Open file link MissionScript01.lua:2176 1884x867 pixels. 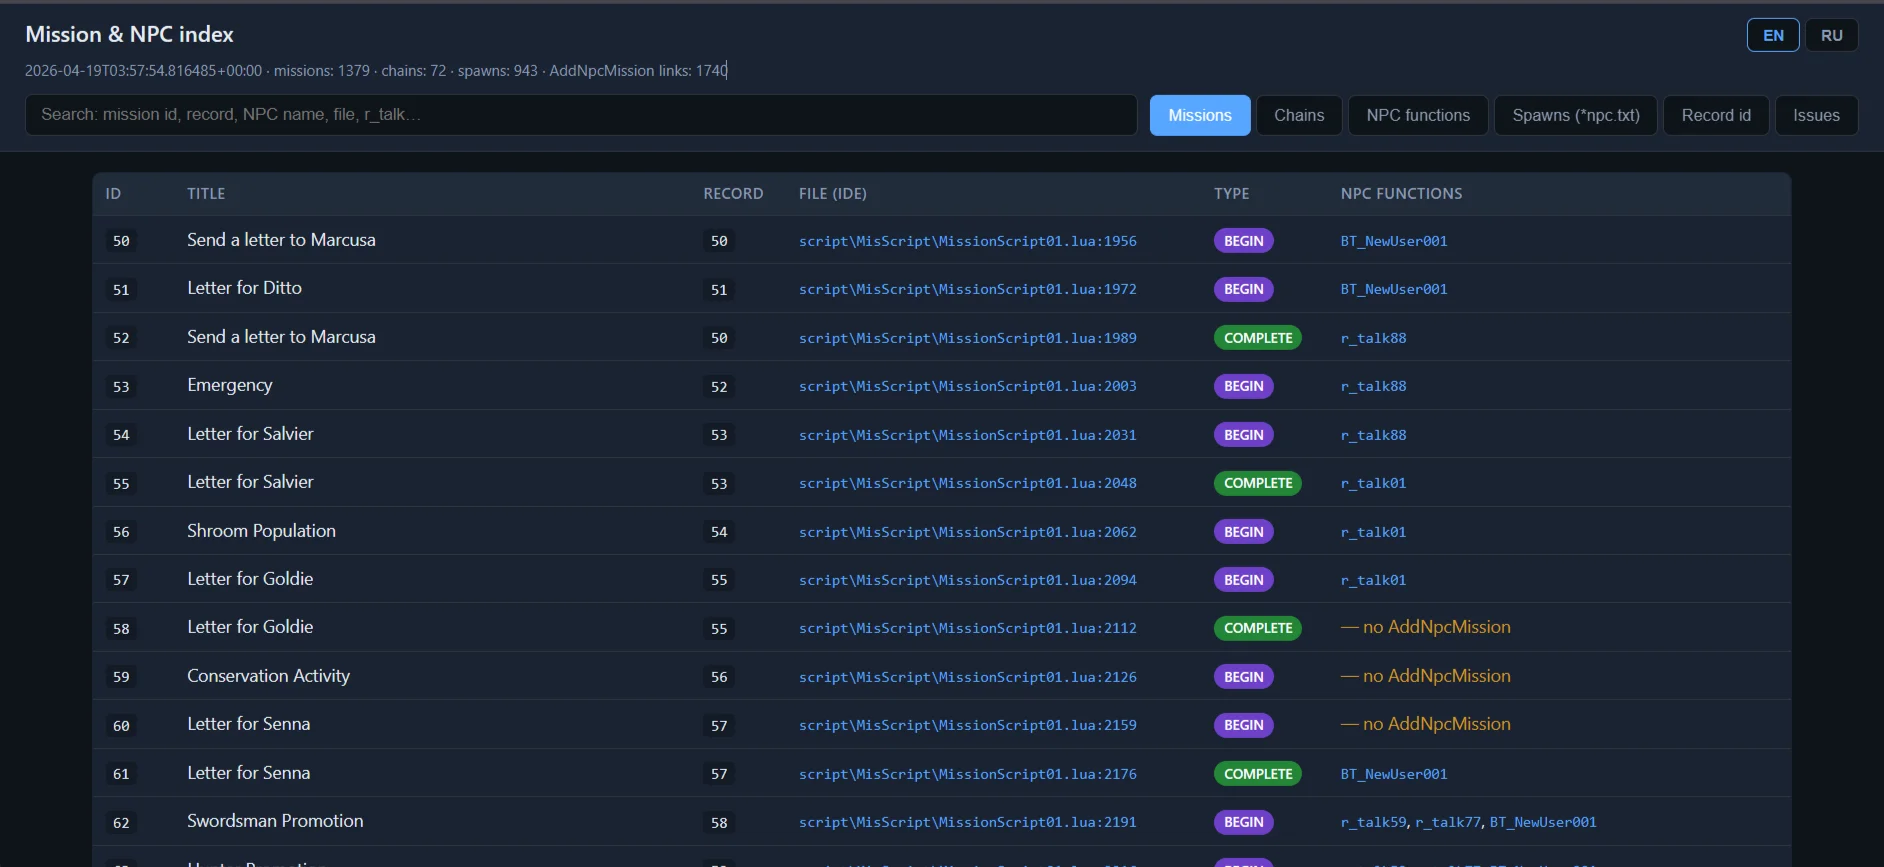point(967,774)
